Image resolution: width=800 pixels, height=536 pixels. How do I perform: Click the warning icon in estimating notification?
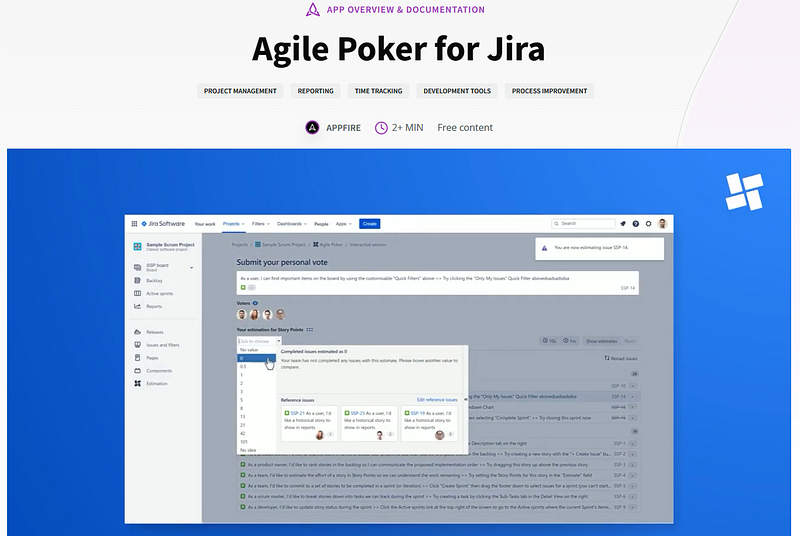coord(544,248)
